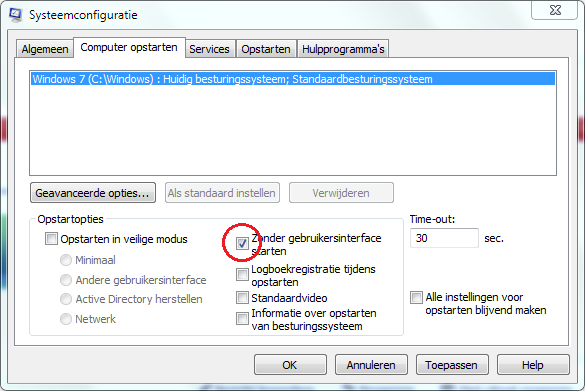Viewport: 585px width, 391px height.
Task: Click the Annuleren button
Action: point(371,365)
